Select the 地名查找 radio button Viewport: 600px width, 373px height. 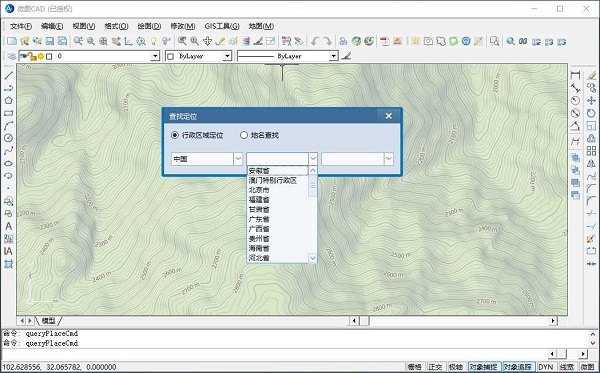(244, 135)
